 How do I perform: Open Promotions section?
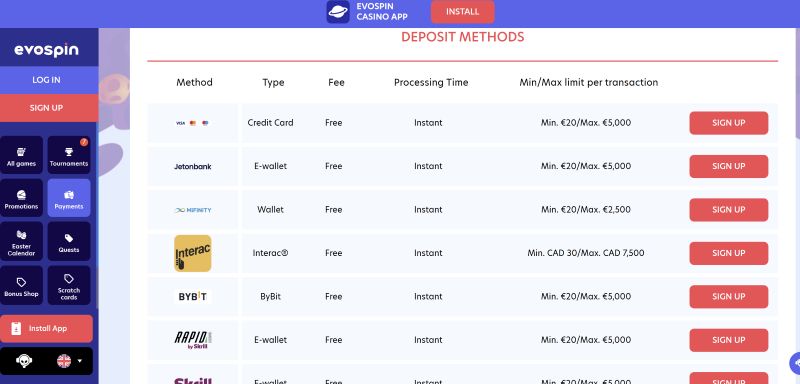click(21, 198)
